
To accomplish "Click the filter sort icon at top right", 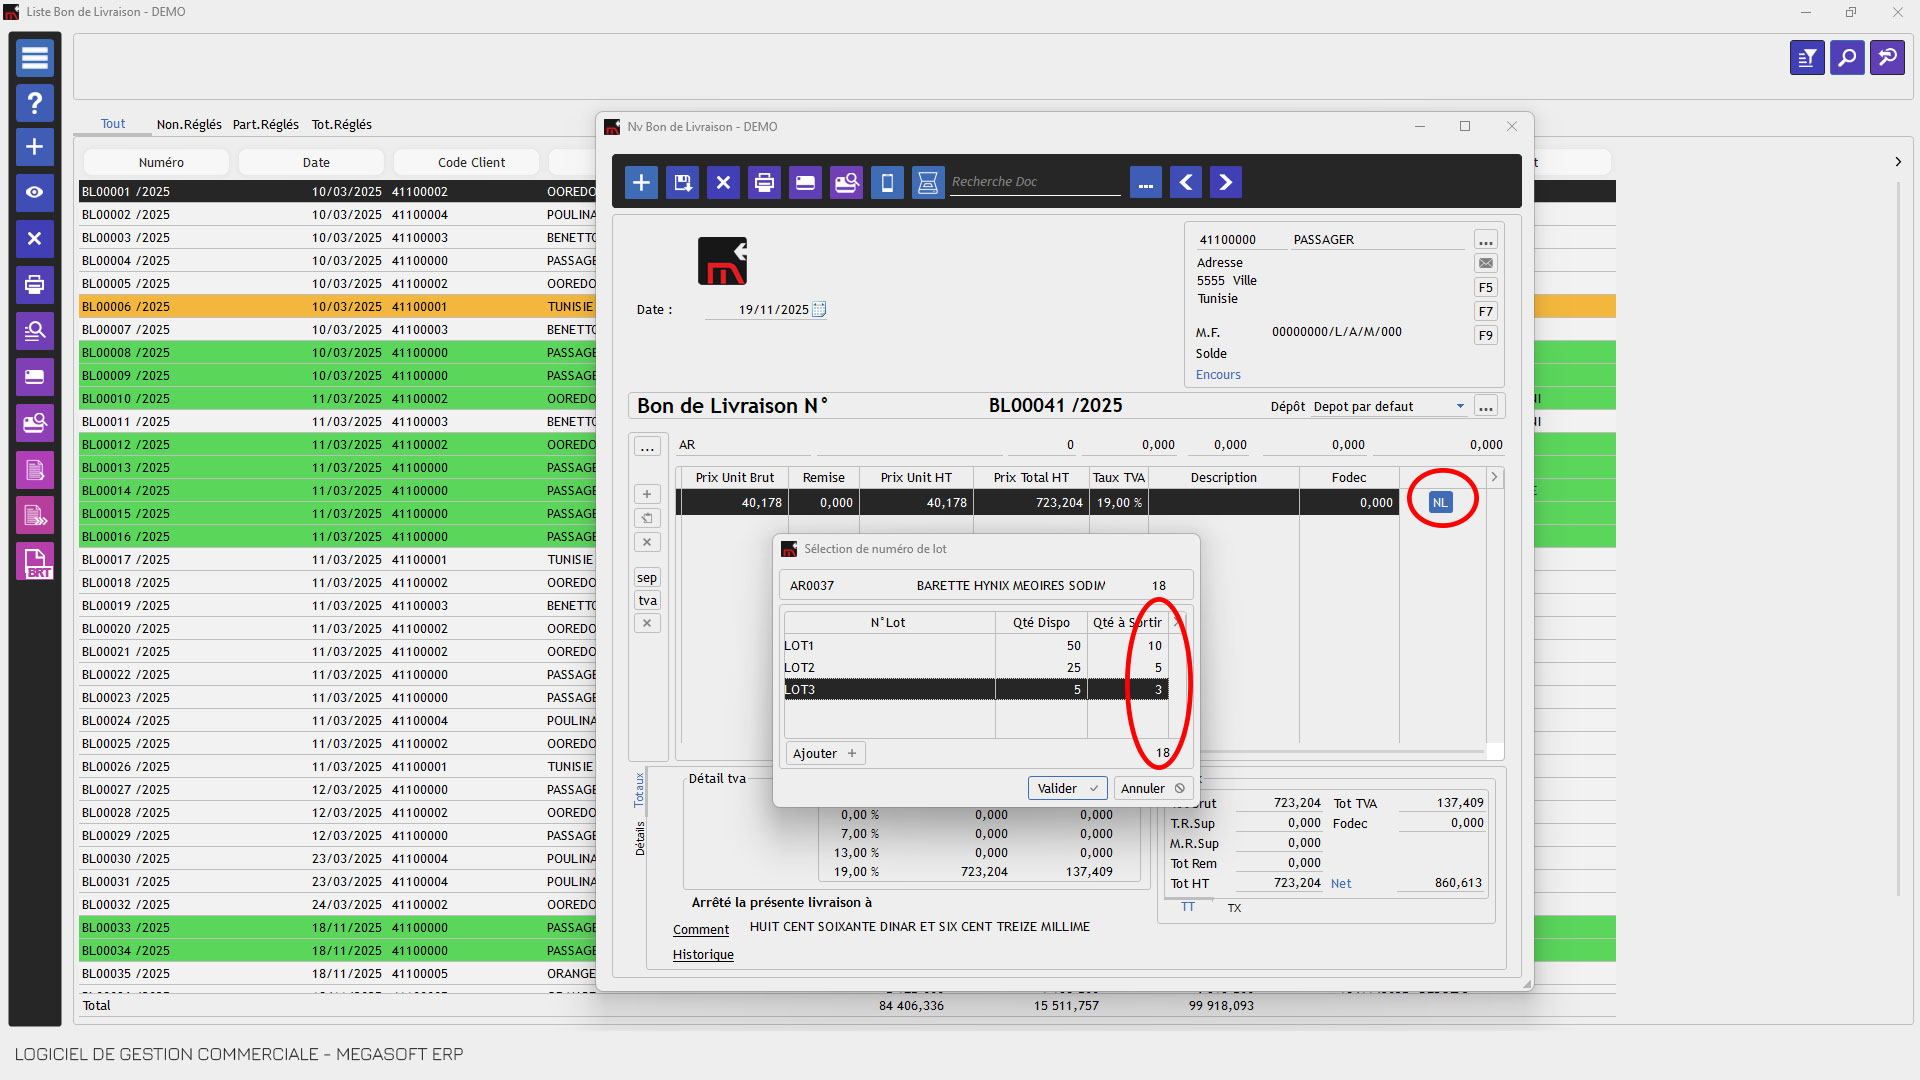I will (1807, 58).
